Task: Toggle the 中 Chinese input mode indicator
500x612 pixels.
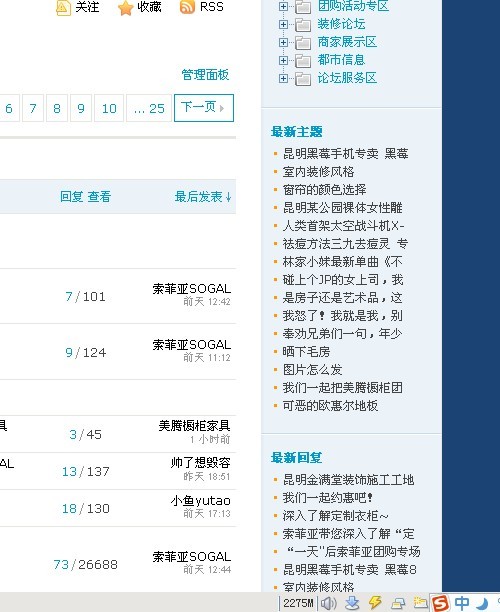Action: tap(462, 603)
